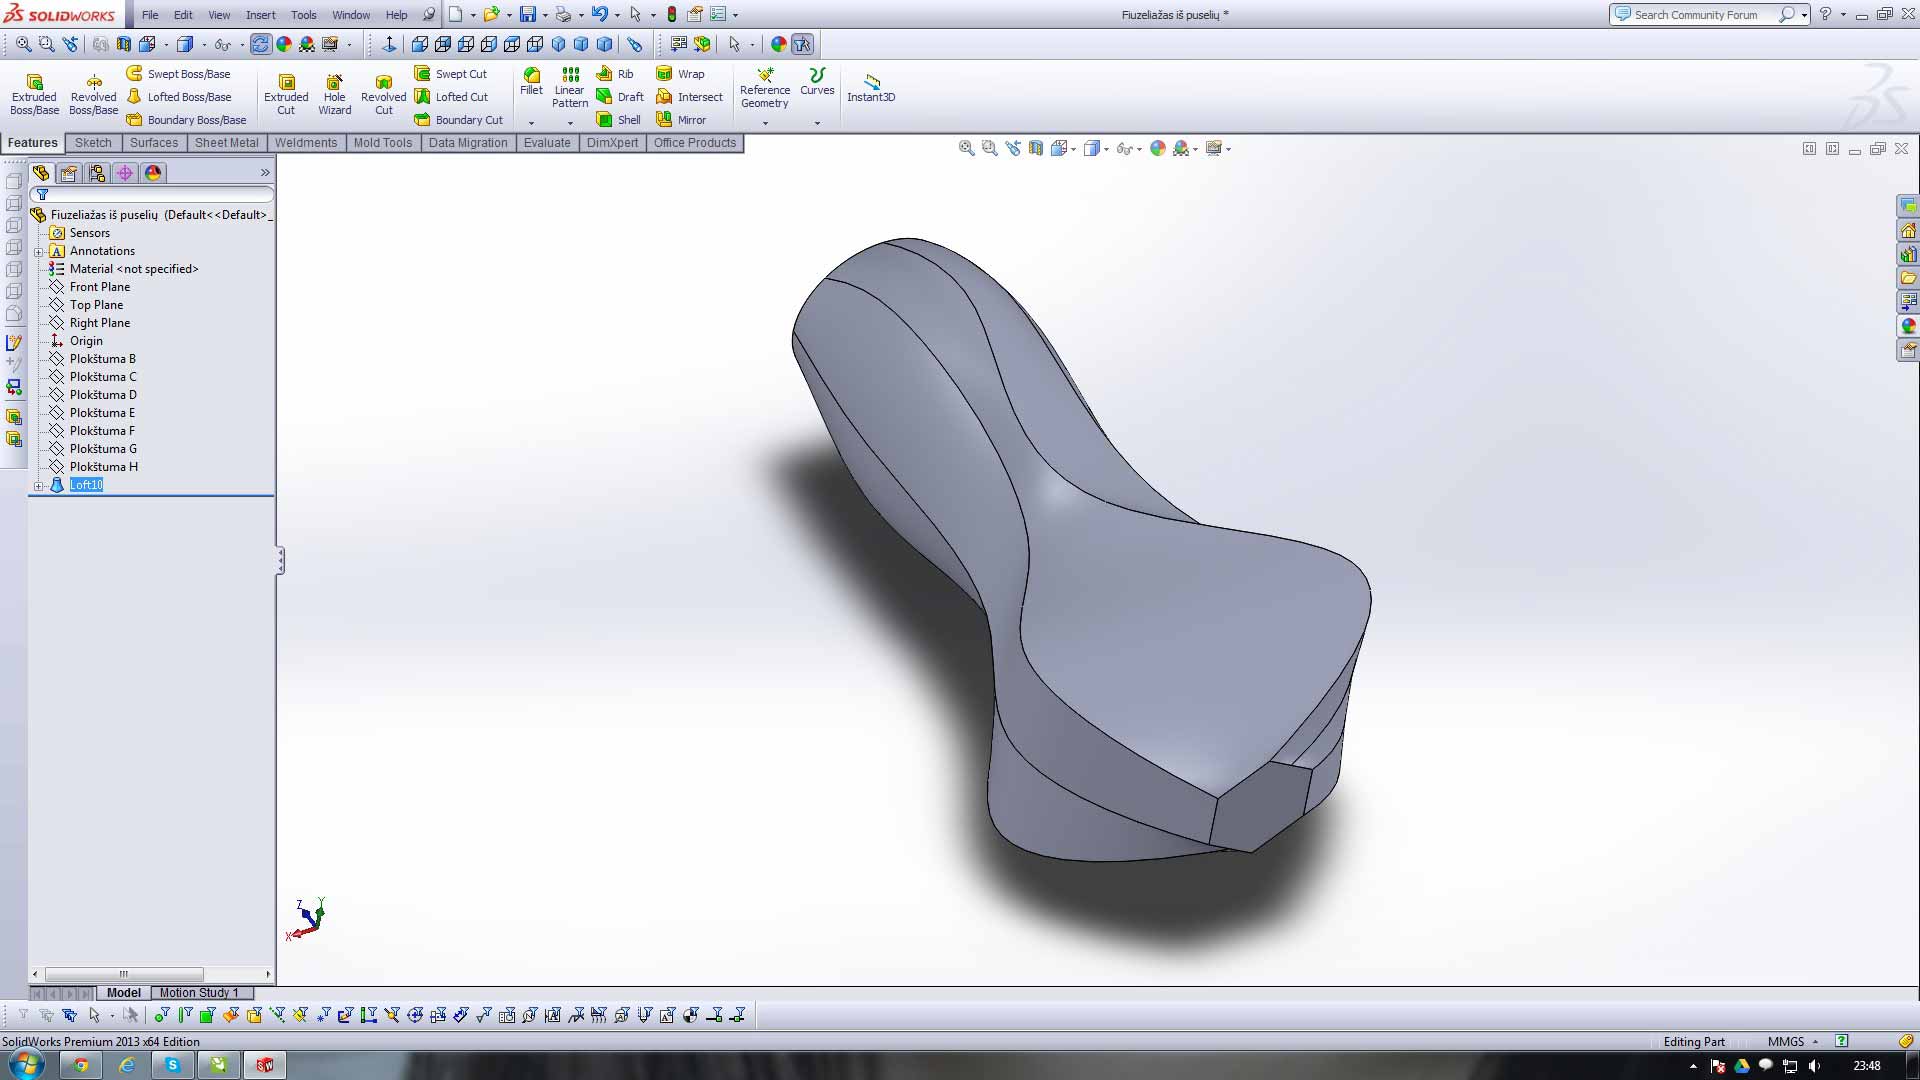1920x1080 pixels.
Task: Switch to the Sketch tab
Action: click(93, 143)
